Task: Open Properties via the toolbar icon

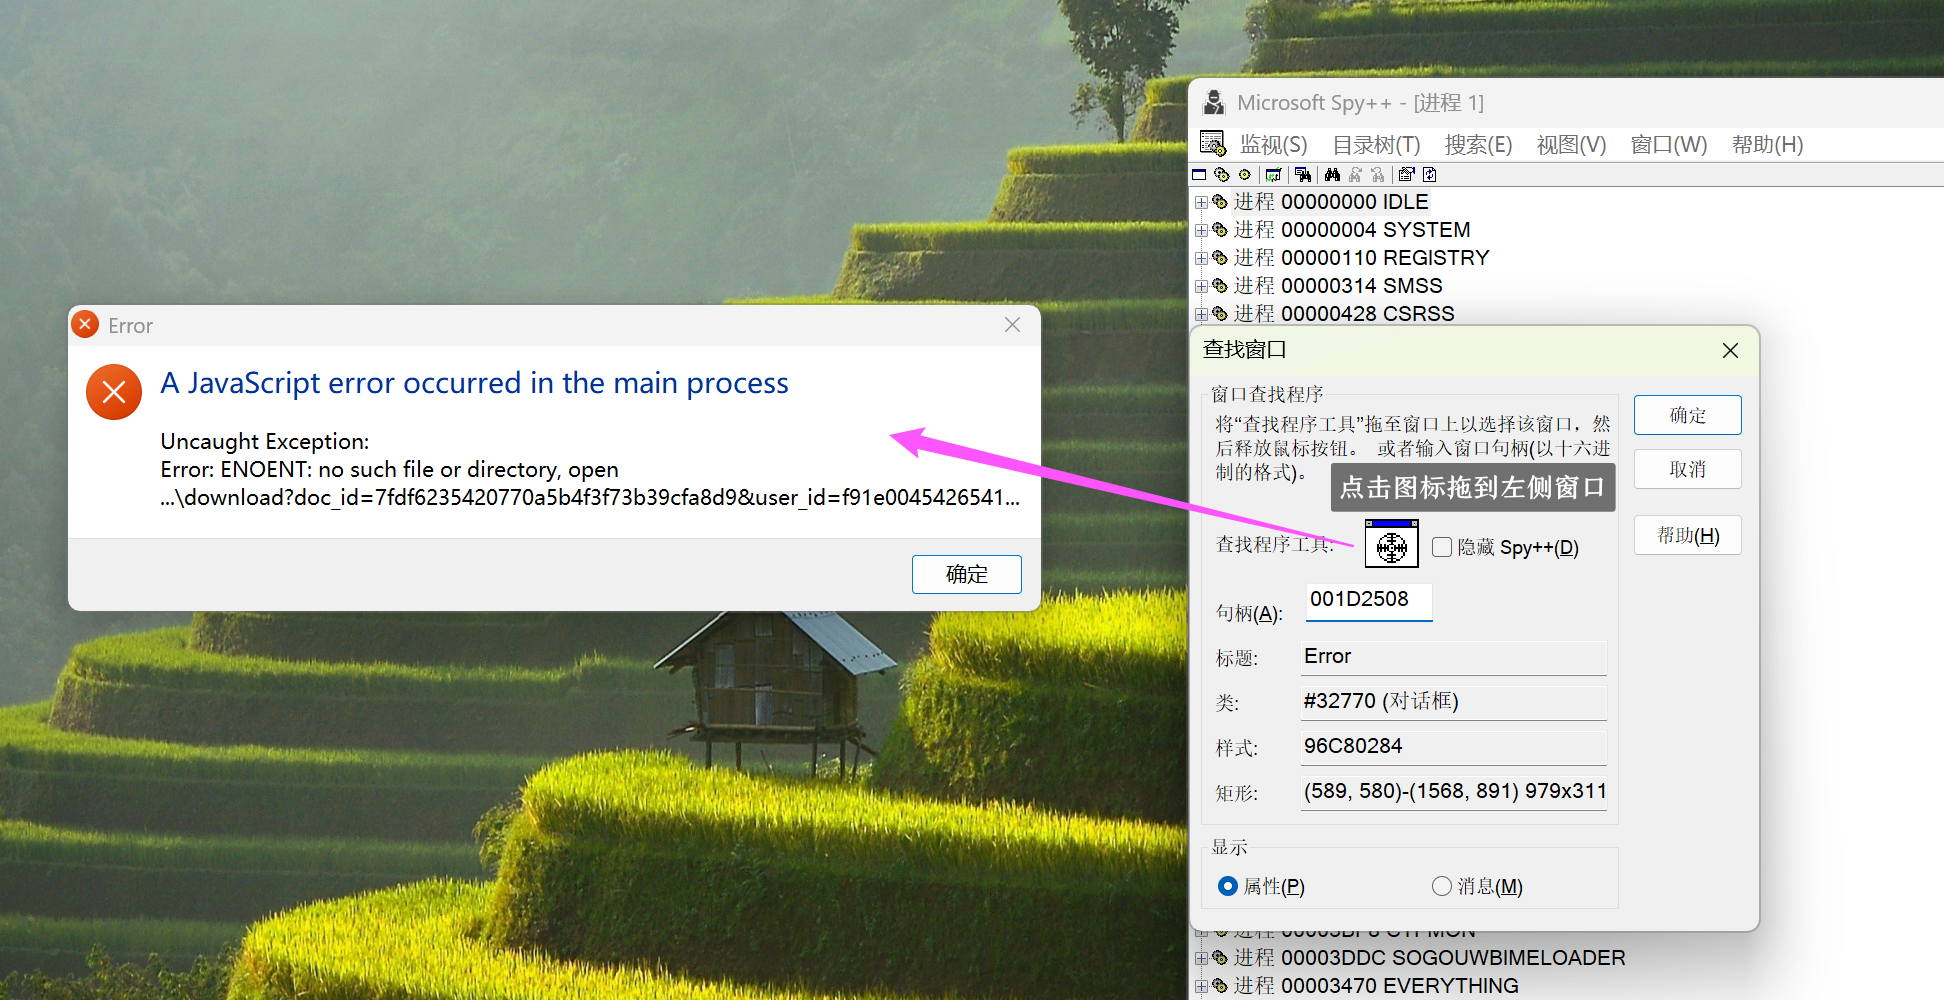Action: pyautogui.click(x=1407, y=175)
